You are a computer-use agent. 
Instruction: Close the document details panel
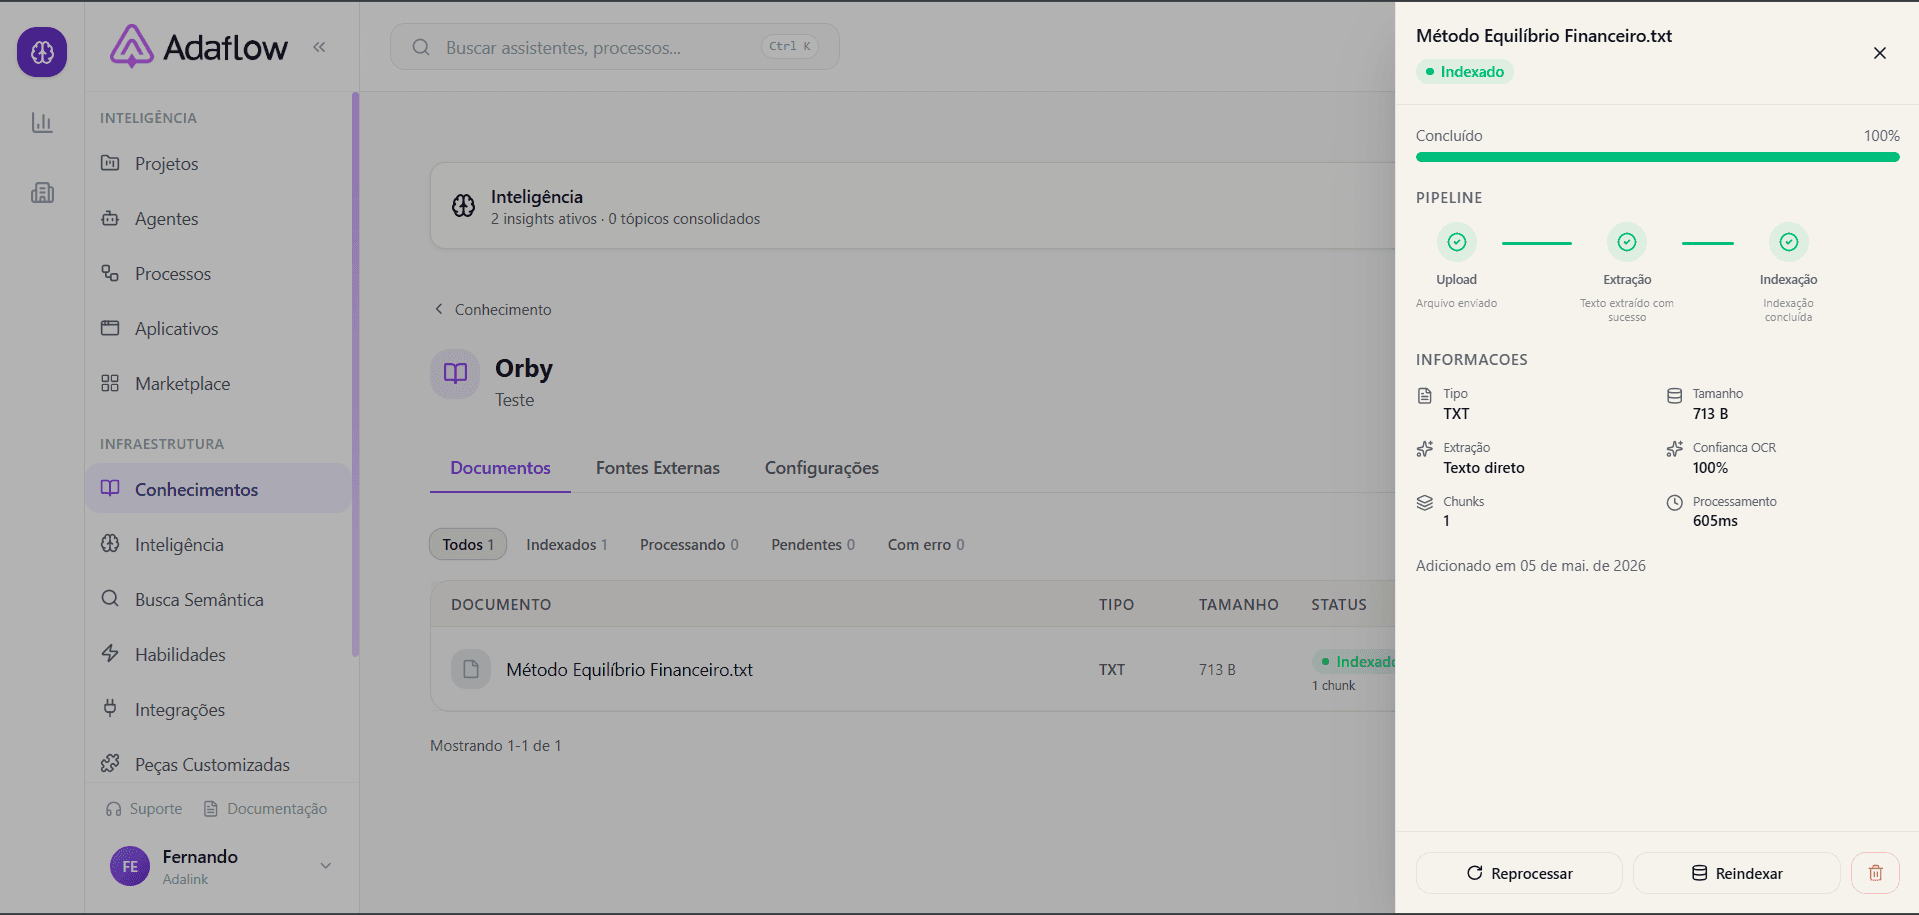pyautogui.click(x=1880, y=53)
